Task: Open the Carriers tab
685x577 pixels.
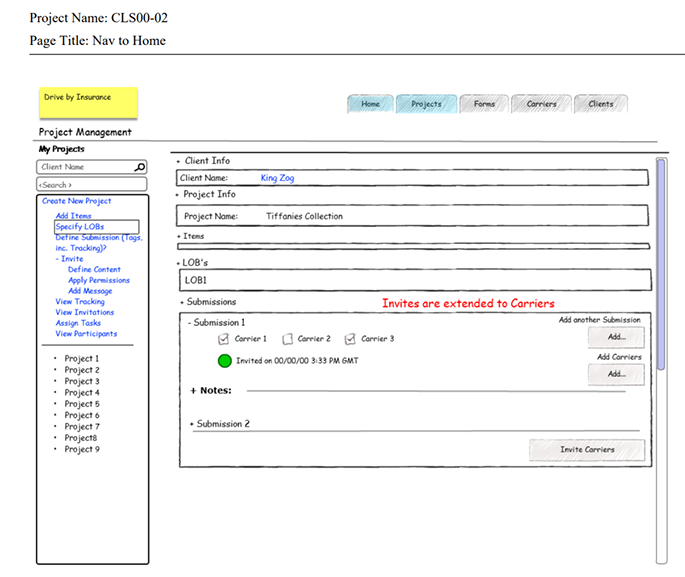Action: [x=541, y=104]
